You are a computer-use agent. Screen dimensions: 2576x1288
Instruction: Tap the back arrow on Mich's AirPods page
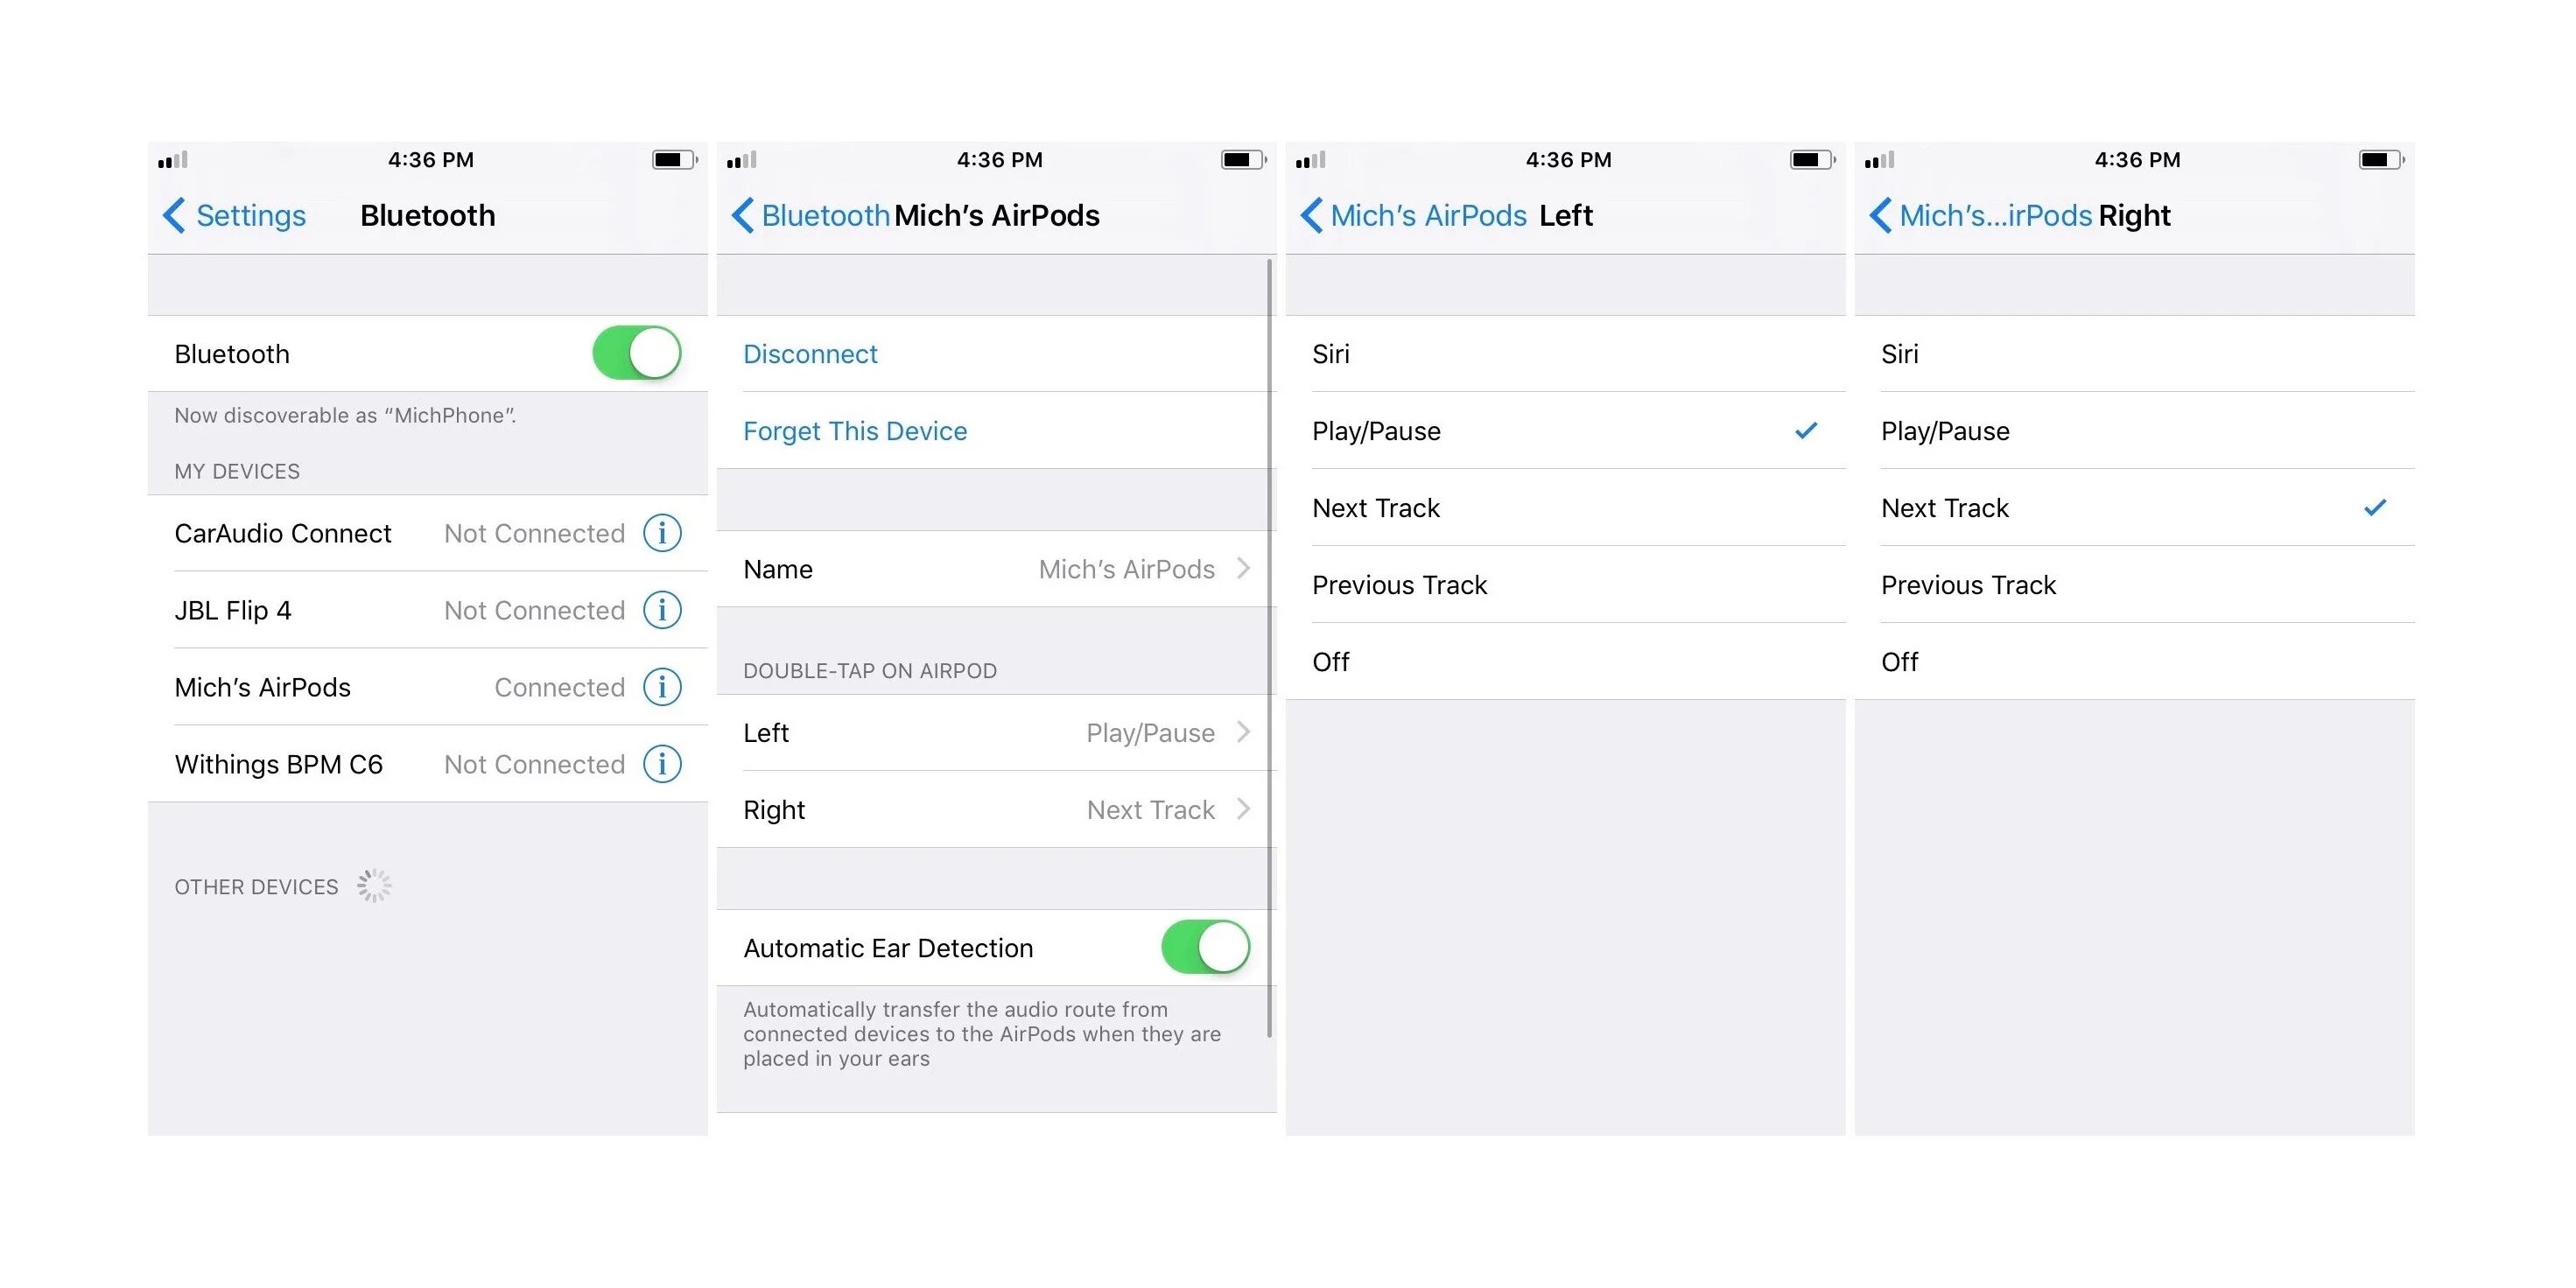[740, 213]
